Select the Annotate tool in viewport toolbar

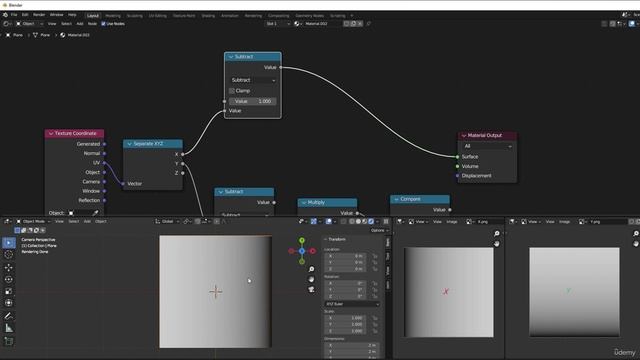[9, 316]
